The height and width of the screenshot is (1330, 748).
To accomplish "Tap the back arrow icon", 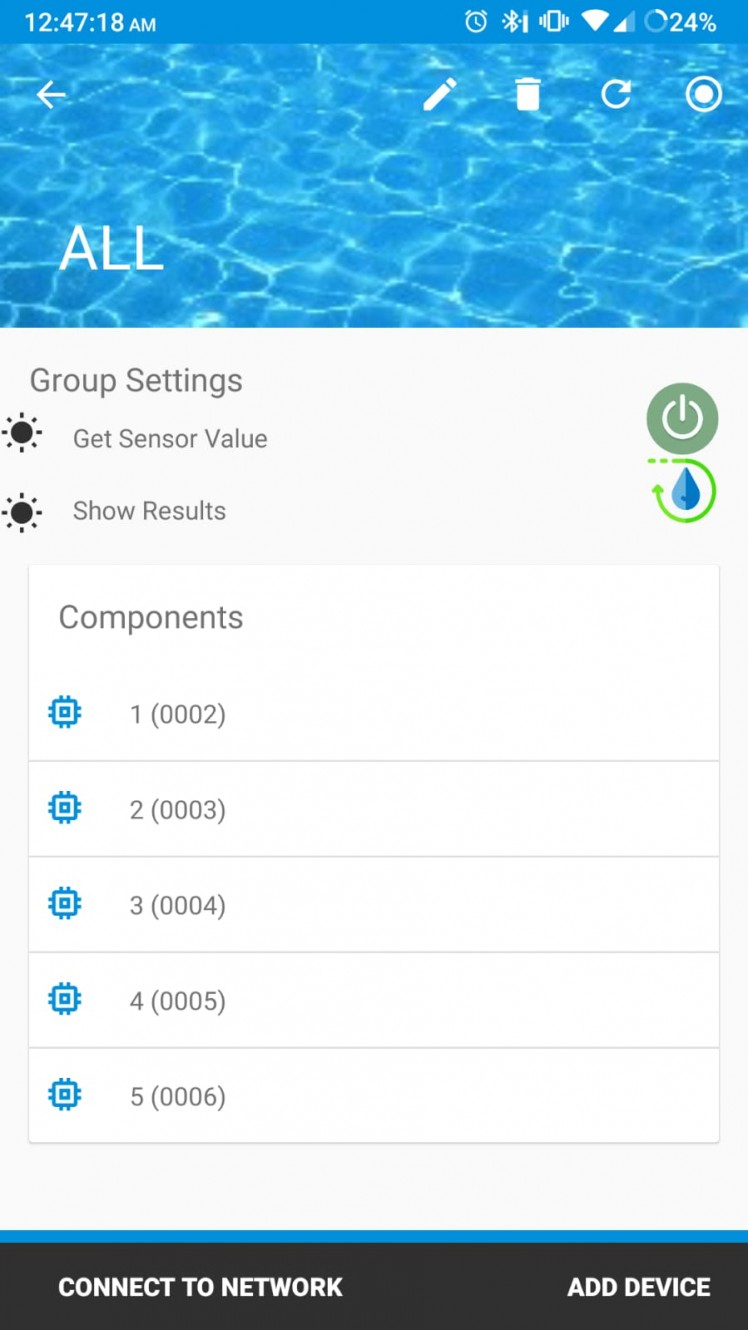I will (50, 95).
